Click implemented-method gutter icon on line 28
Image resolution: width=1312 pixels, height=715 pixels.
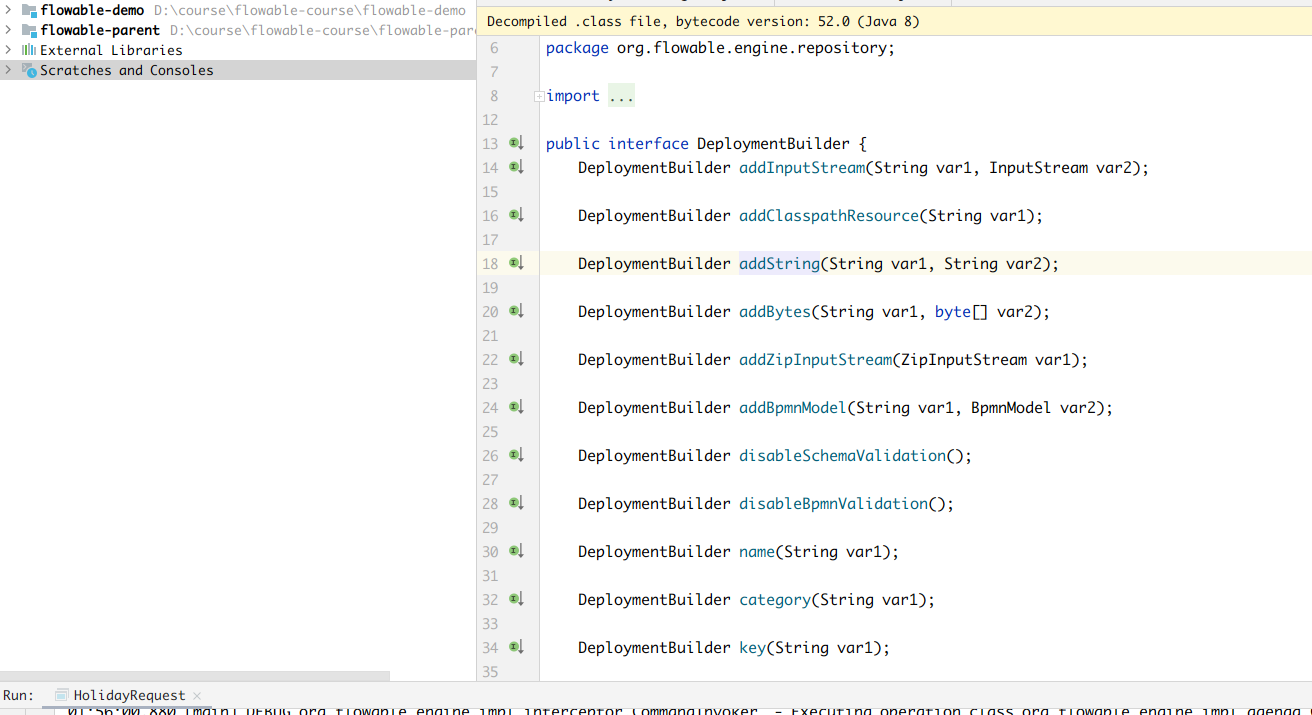[x=516, y=503]
